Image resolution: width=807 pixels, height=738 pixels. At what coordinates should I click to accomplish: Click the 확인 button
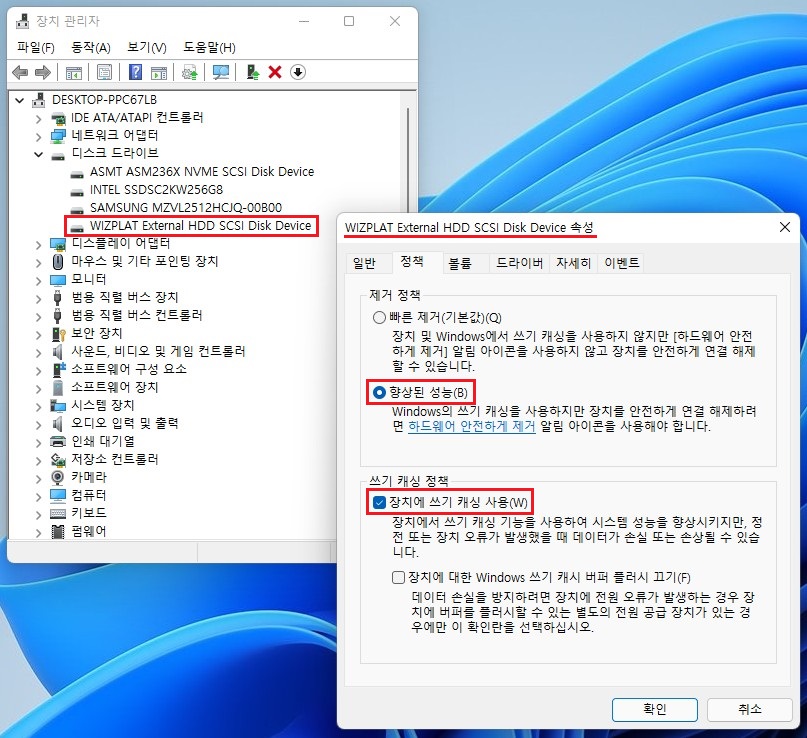coord(655,710)
